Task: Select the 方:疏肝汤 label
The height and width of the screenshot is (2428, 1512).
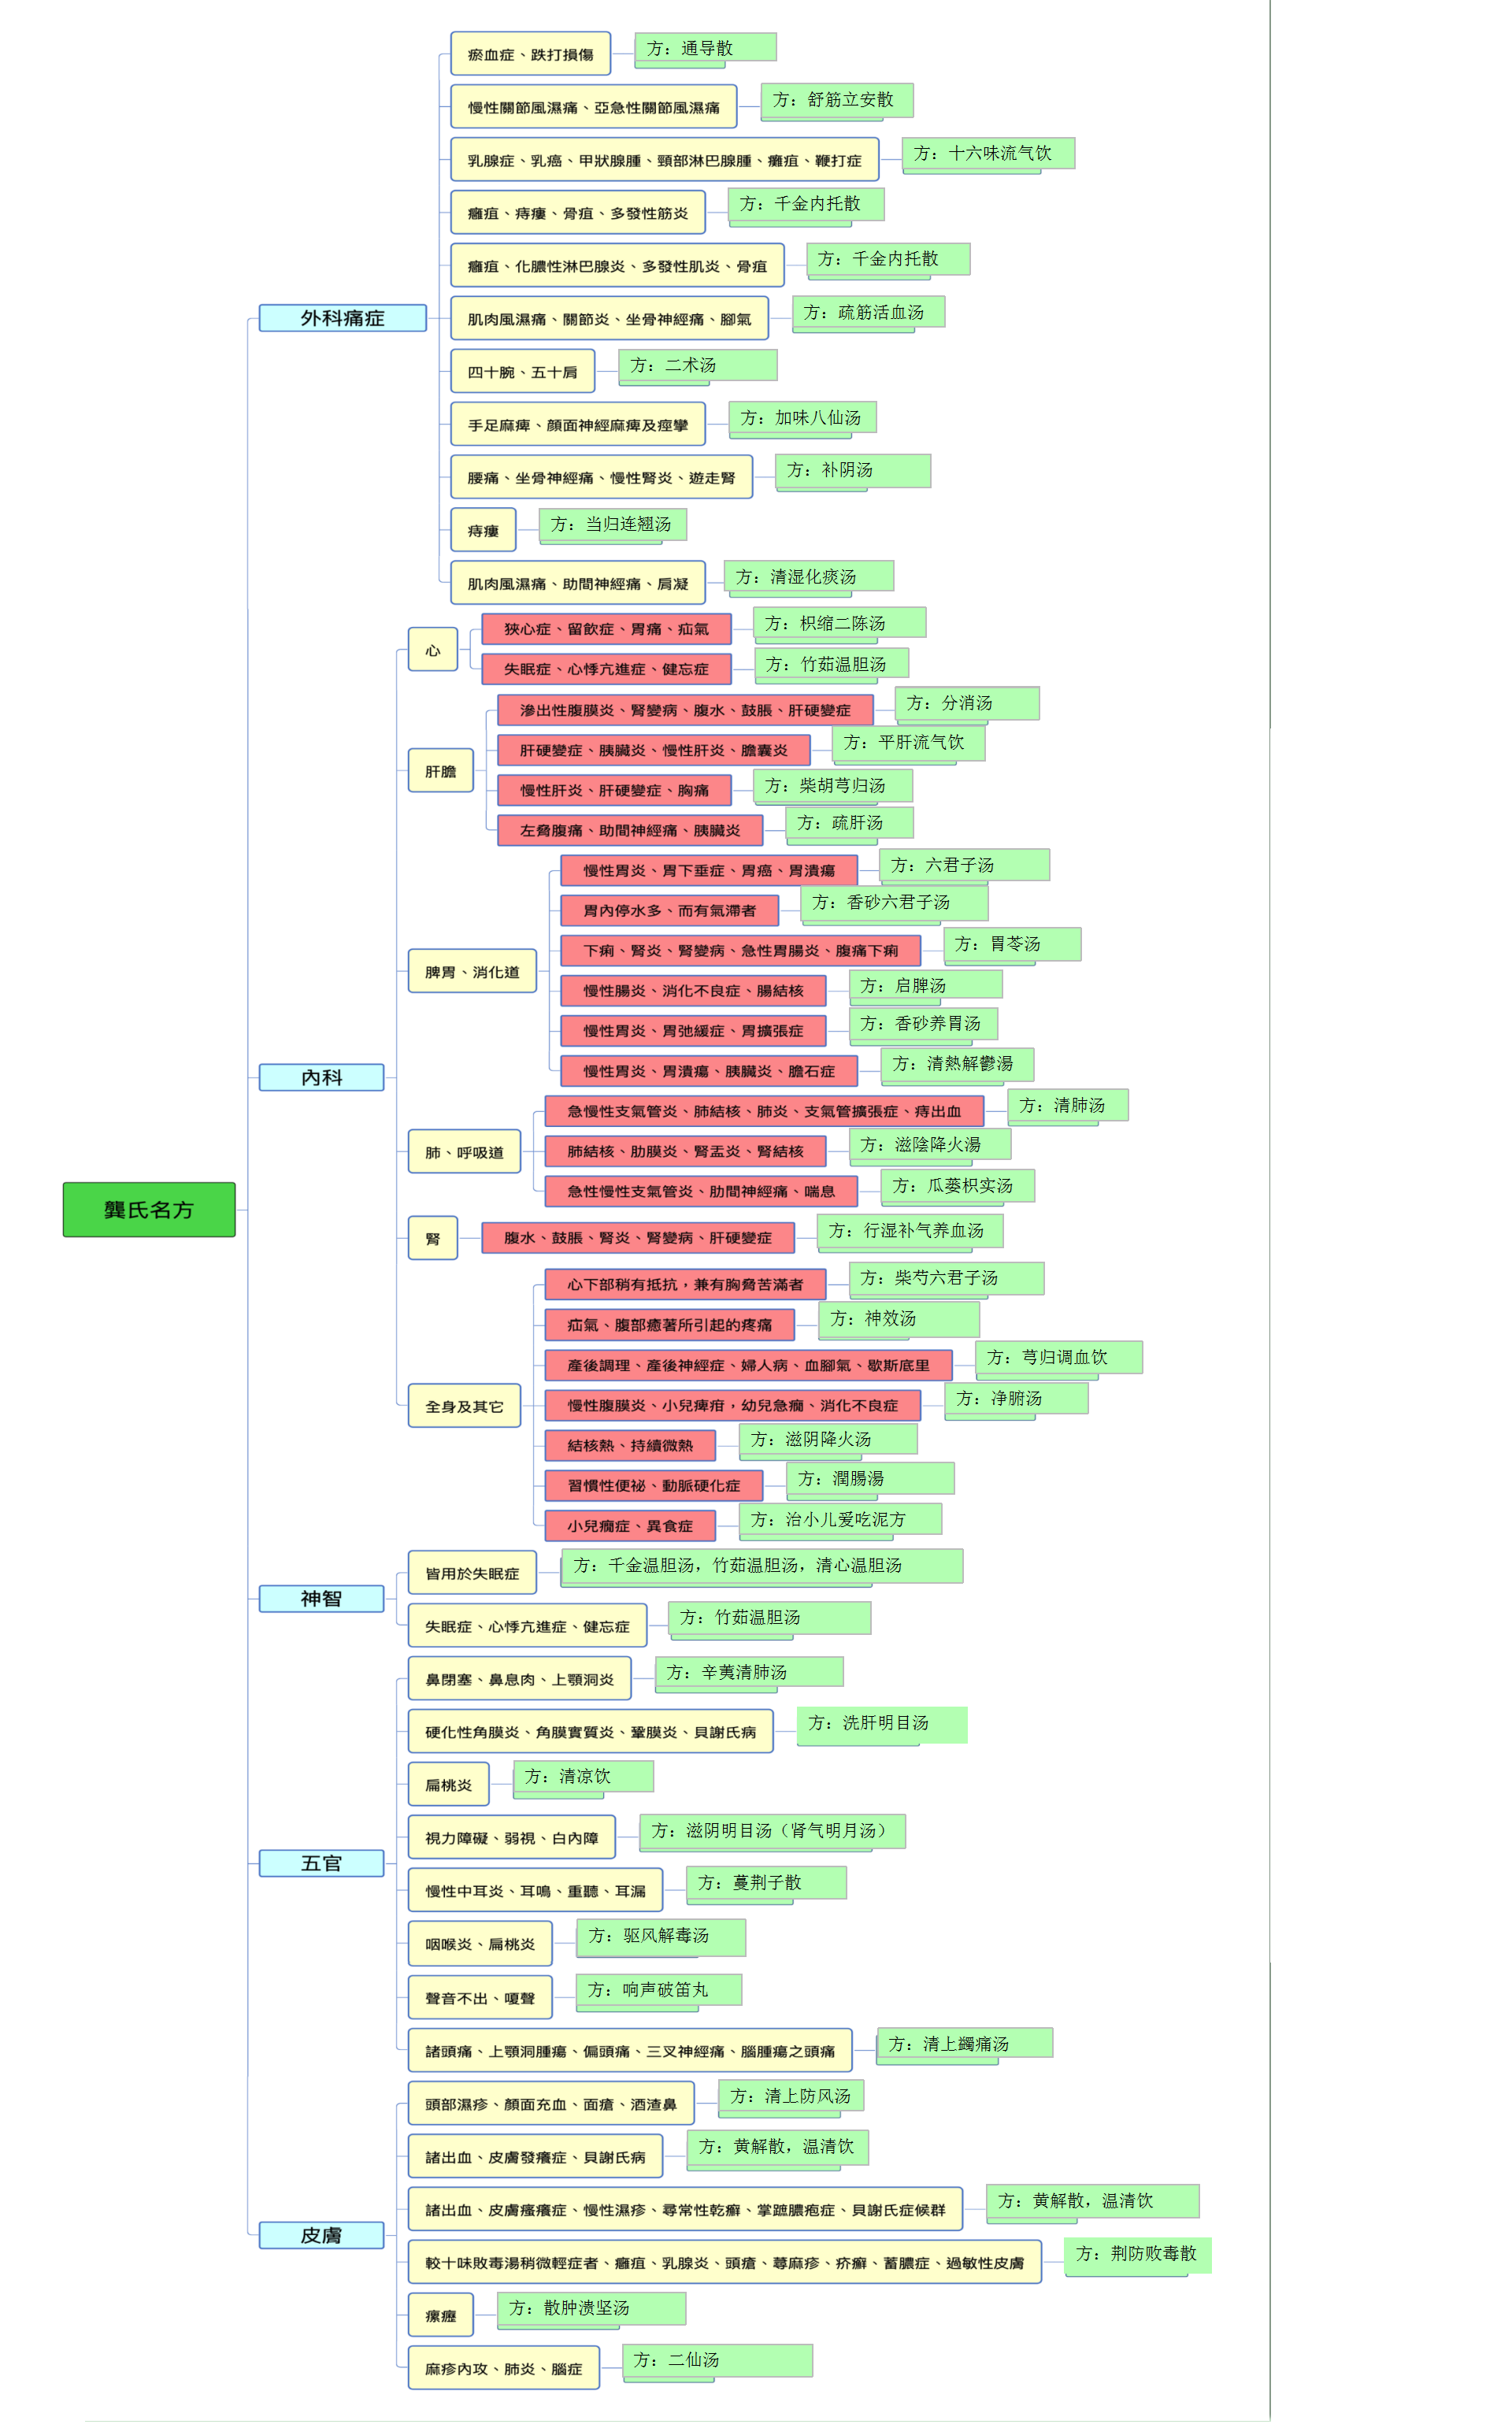Action: click(x=850, y=823)
